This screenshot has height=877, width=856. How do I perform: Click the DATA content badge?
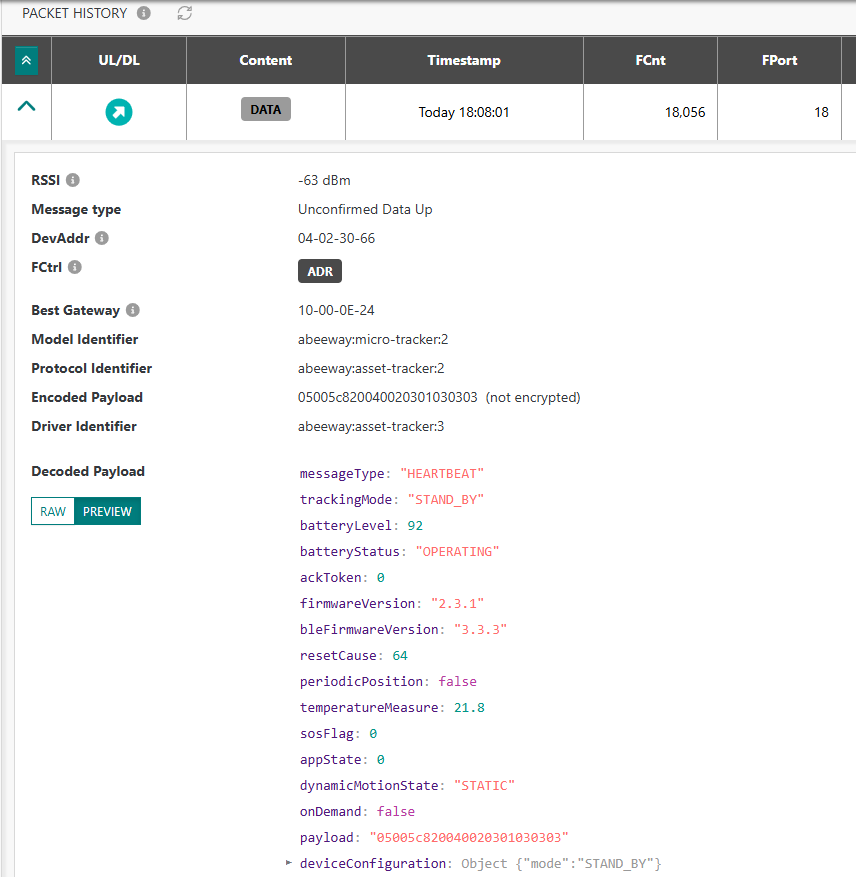pos(265,110)
